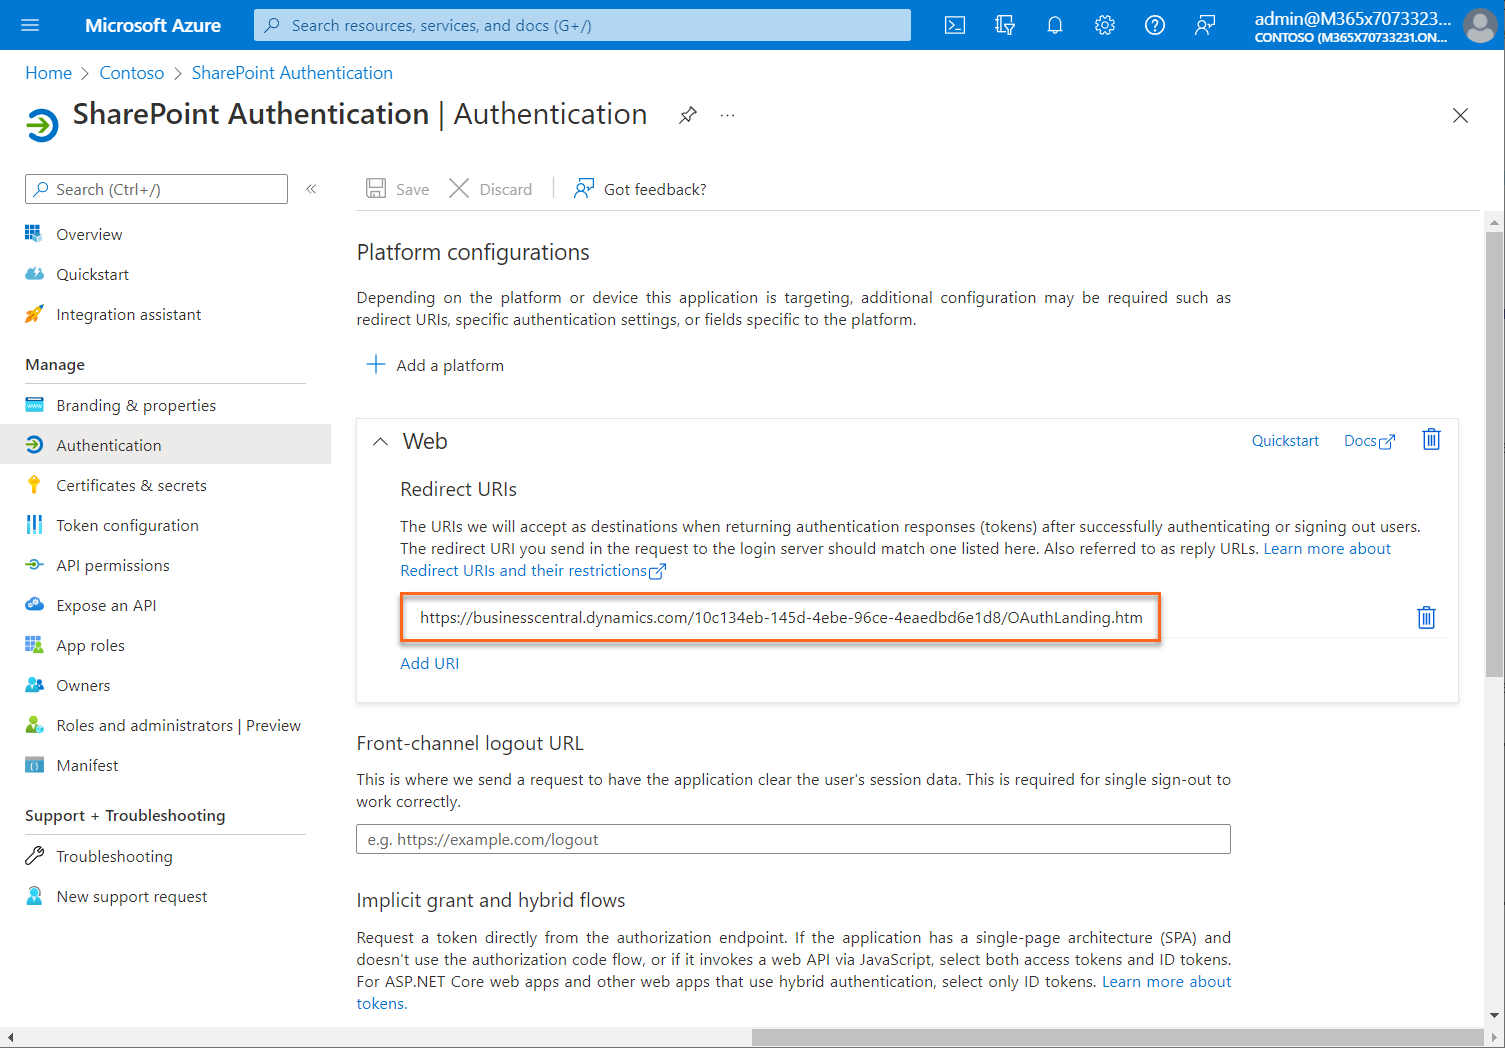Click the hamburger menu icon
Screen dimensions: 1505x1048
[29, 25]
